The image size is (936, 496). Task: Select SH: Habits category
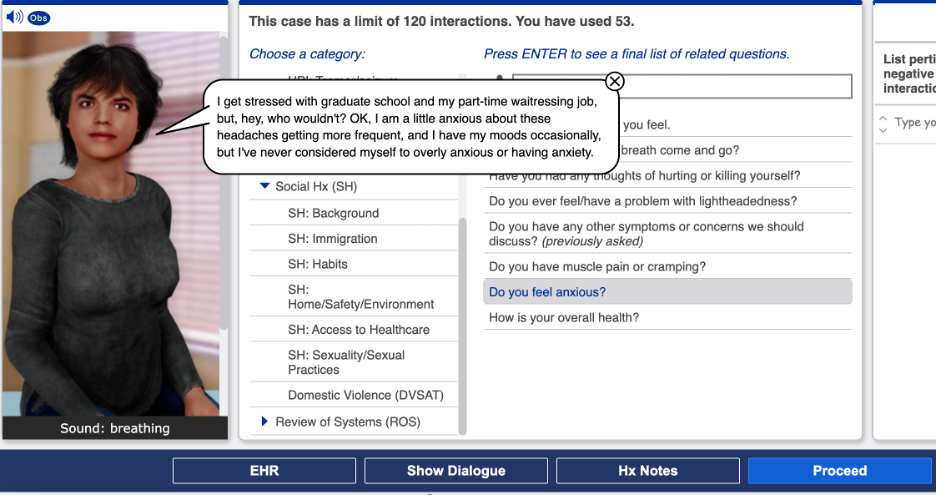click(x=318, y=264)
